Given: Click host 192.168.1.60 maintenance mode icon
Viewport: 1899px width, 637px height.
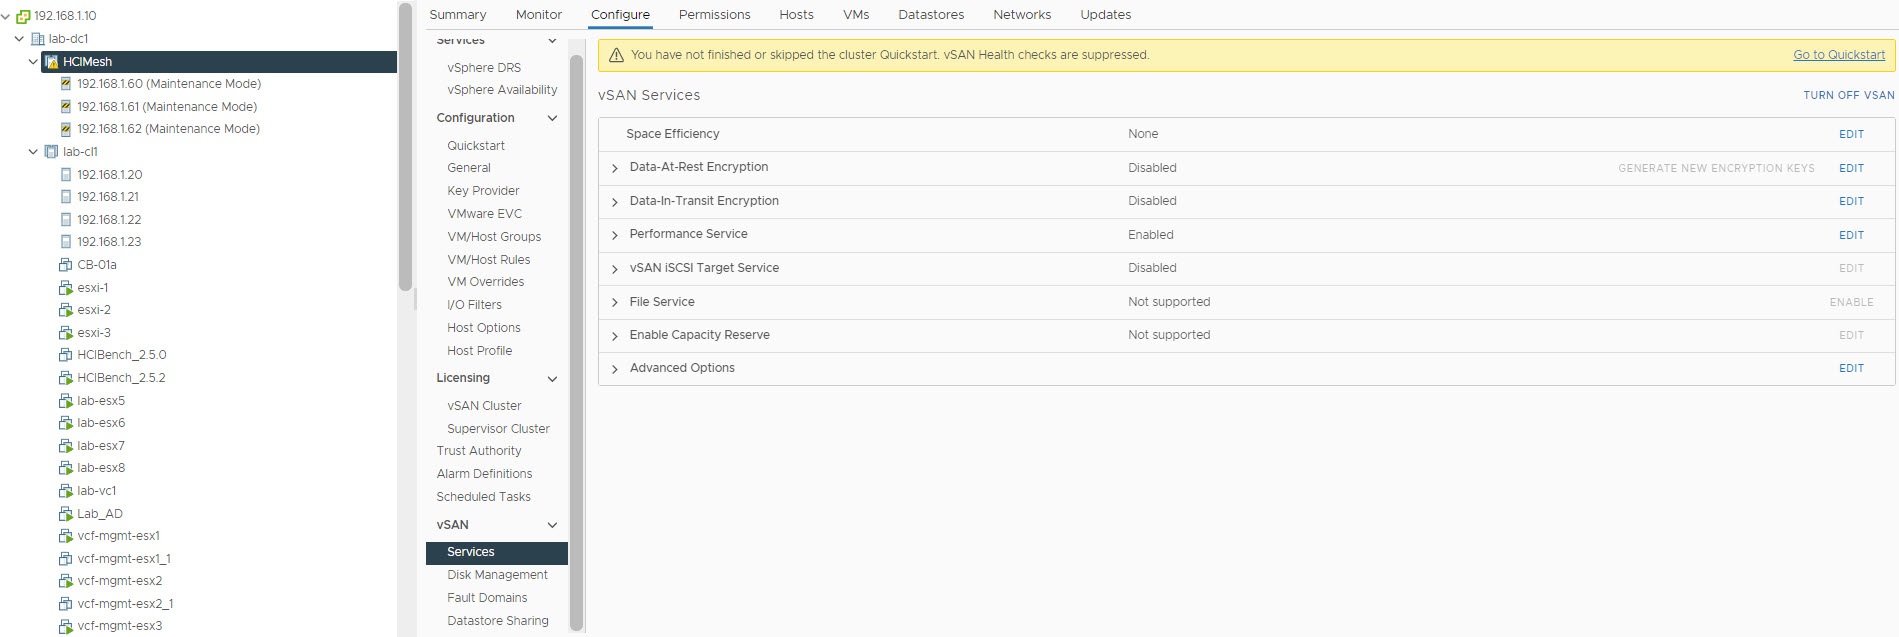Looking at the screenshot, I should pyautogui.click(x=66, y=84).
